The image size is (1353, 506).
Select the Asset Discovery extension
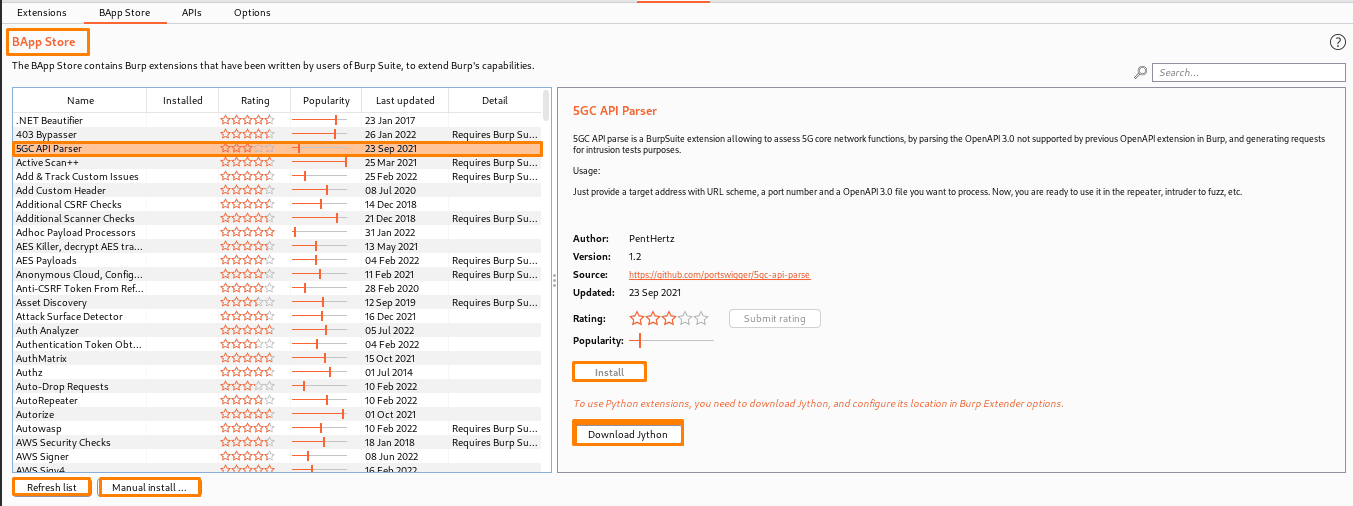tap(277, 302)
